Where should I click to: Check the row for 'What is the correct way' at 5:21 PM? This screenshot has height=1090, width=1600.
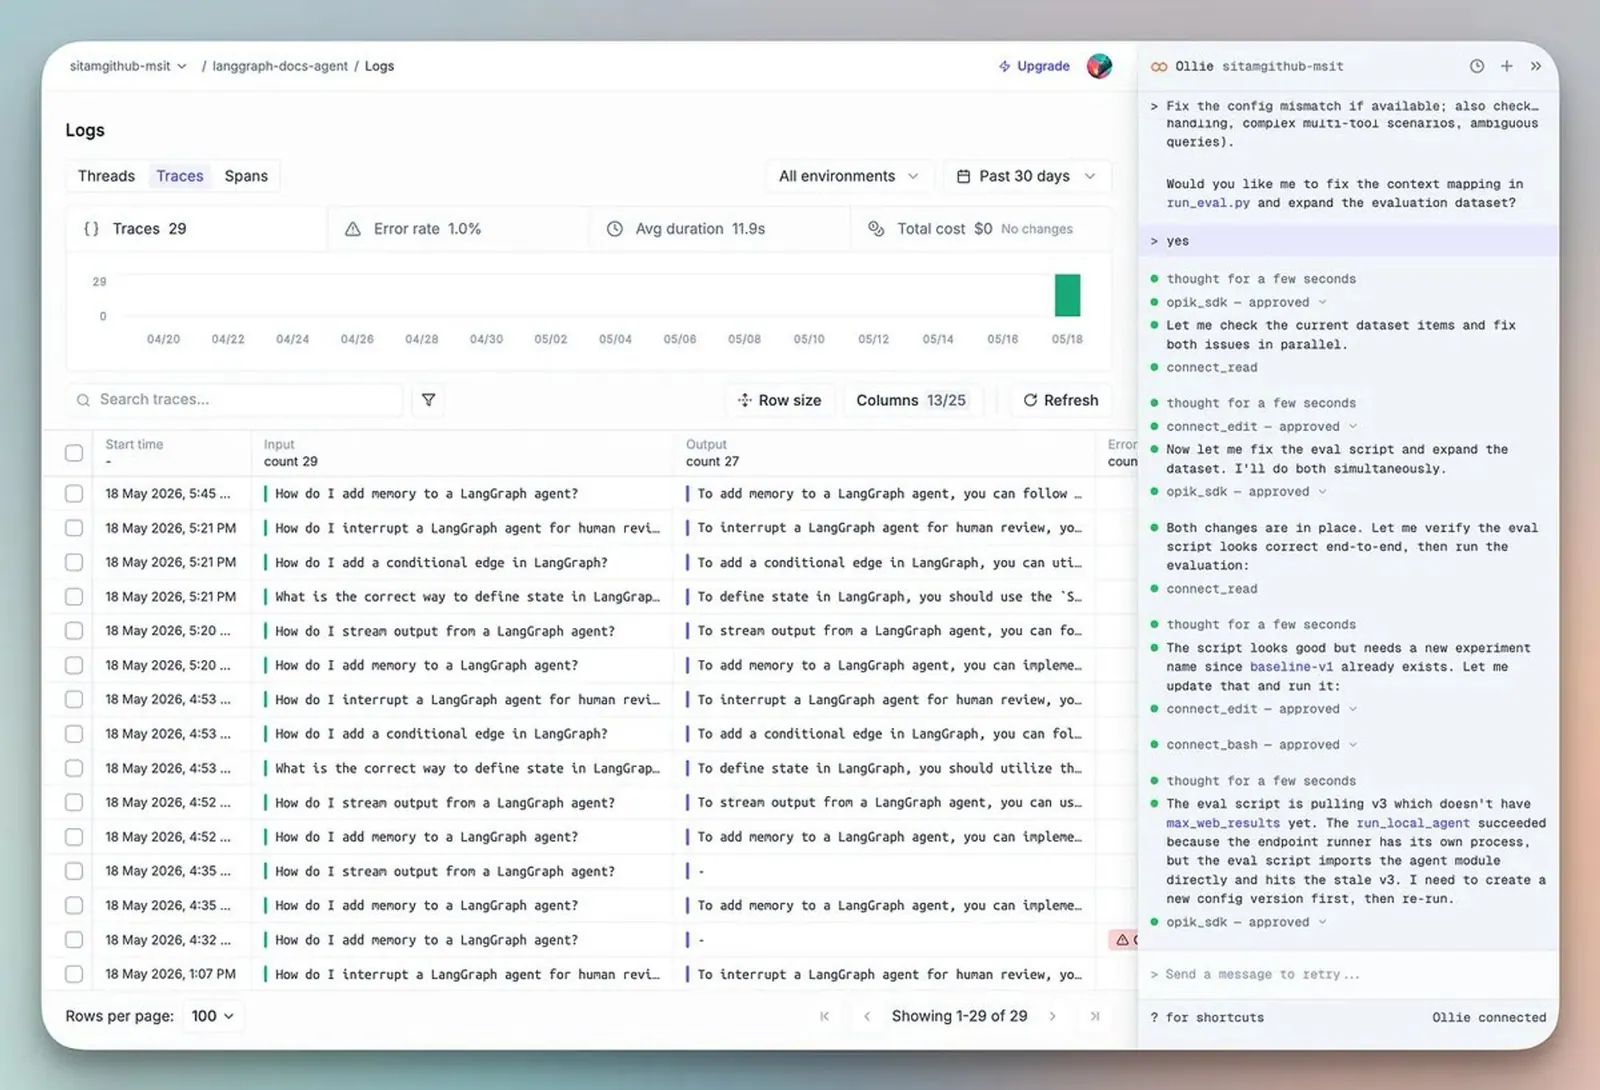(74, 597)
